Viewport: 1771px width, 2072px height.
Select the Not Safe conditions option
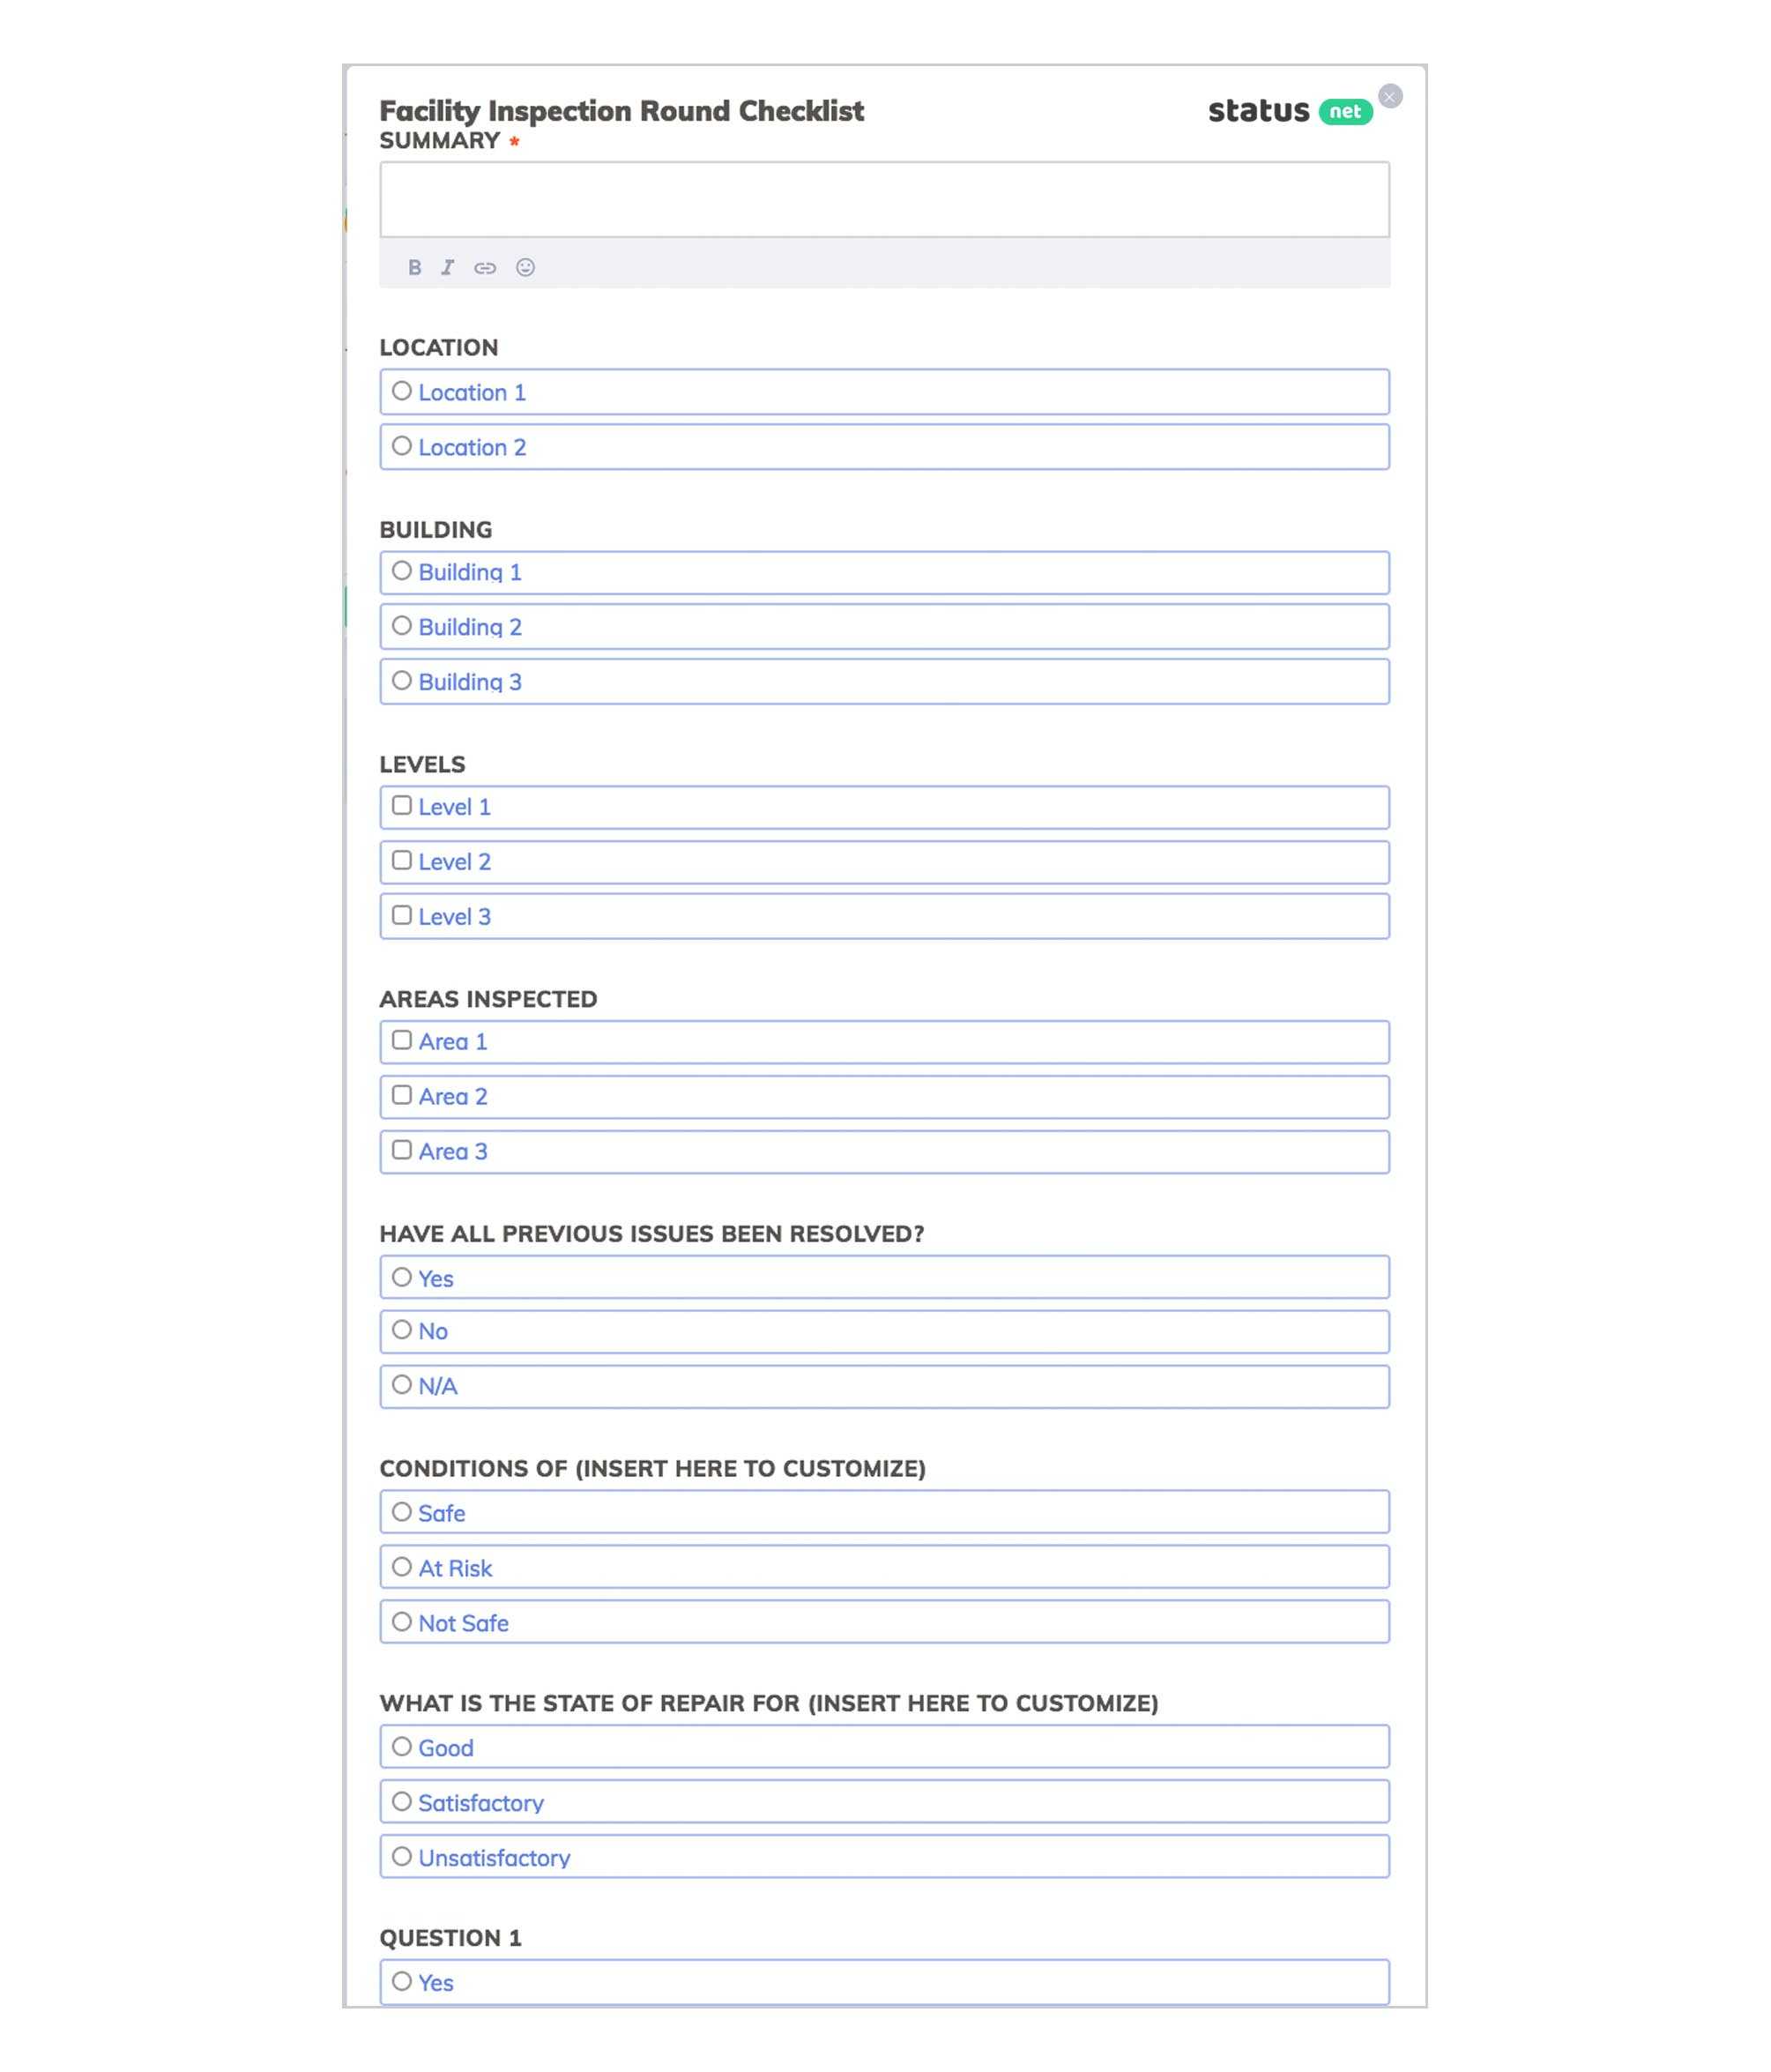click(x=400, y=1621)
